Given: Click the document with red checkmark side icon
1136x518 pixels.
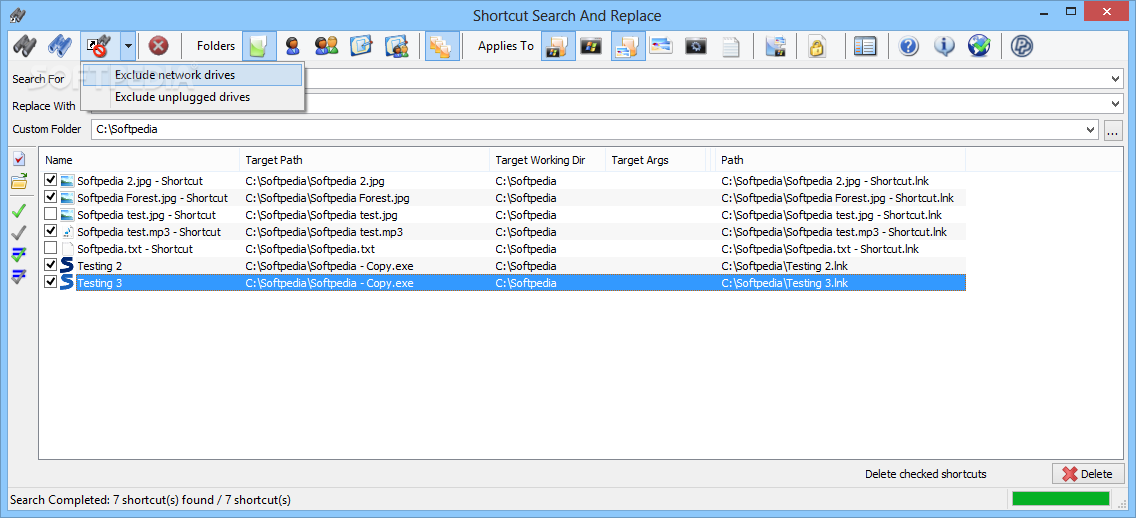Looking at the screenshot, I should coord(19,159).
